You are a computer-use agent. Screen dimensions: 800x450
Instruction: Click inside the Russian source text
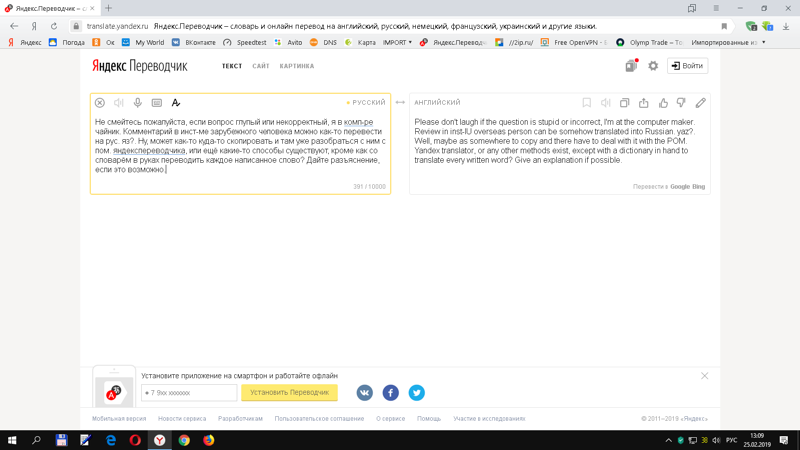pos(240,146)
